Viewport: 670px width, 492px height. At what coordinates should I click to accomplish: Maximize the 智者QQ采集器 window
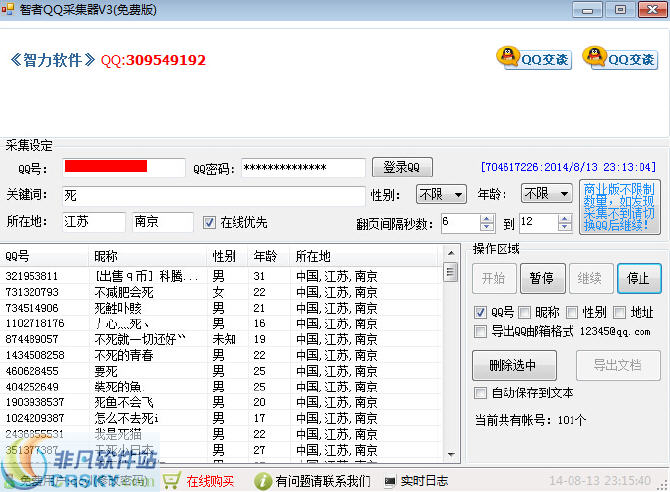[x=620, y=10]
